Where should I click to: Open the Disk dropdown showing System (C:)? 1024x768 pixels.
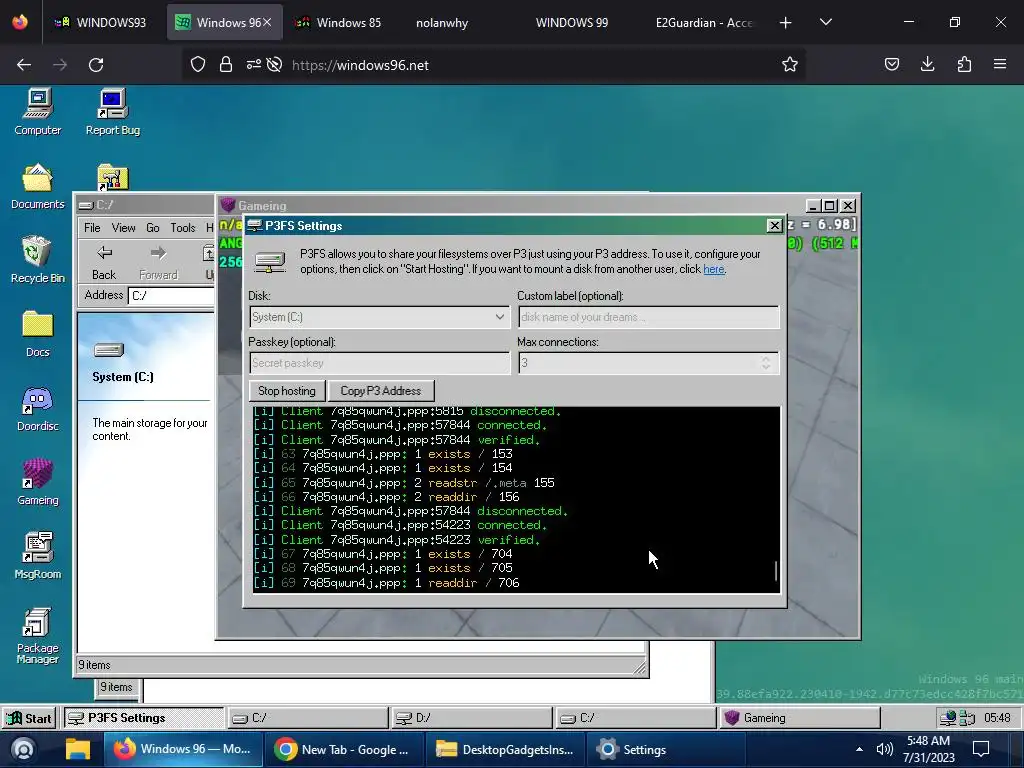(x=379, y=317)
